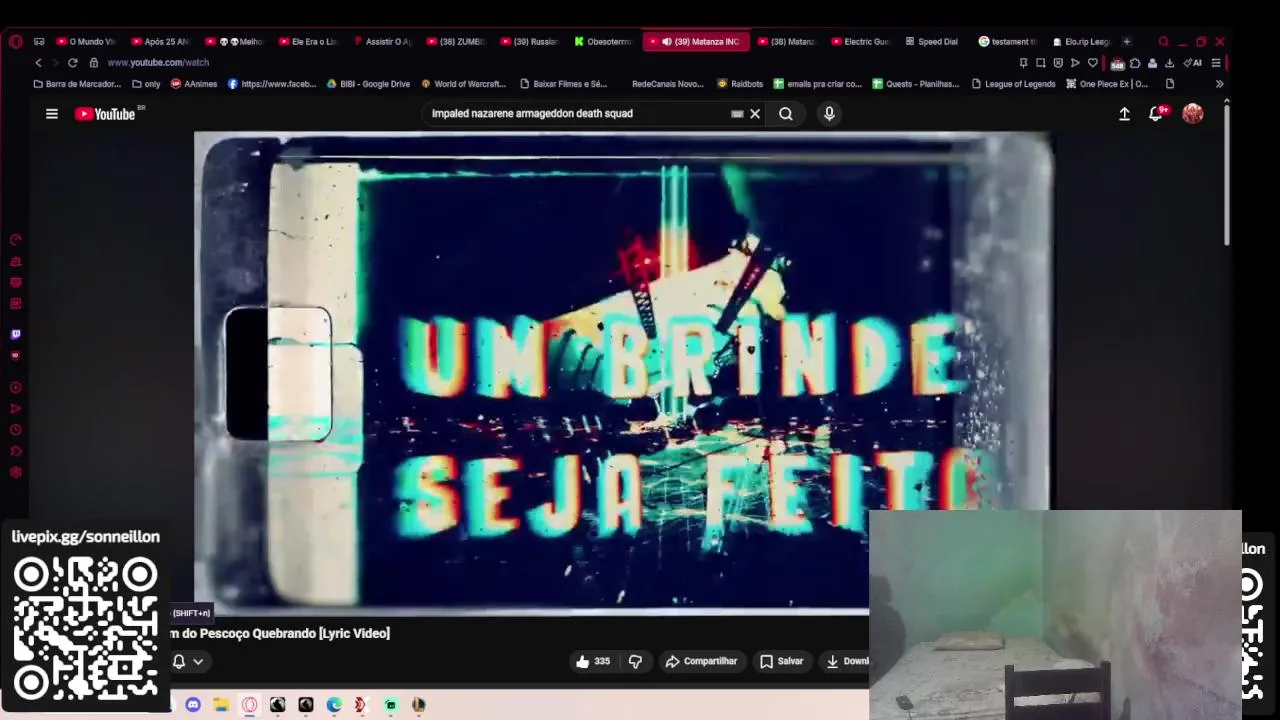The width and height of the screenshot is (1280, 720).
Task: Open Twitch in Opera sidebar
Action: [15, 335]
